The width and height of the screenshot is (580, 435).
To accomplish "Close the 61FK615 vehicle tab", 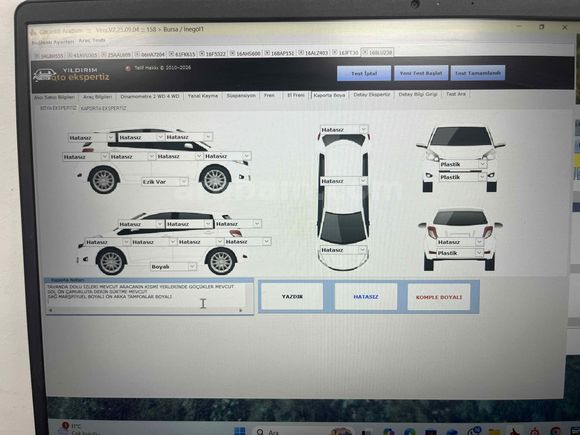I will click(x=171, y=54).
